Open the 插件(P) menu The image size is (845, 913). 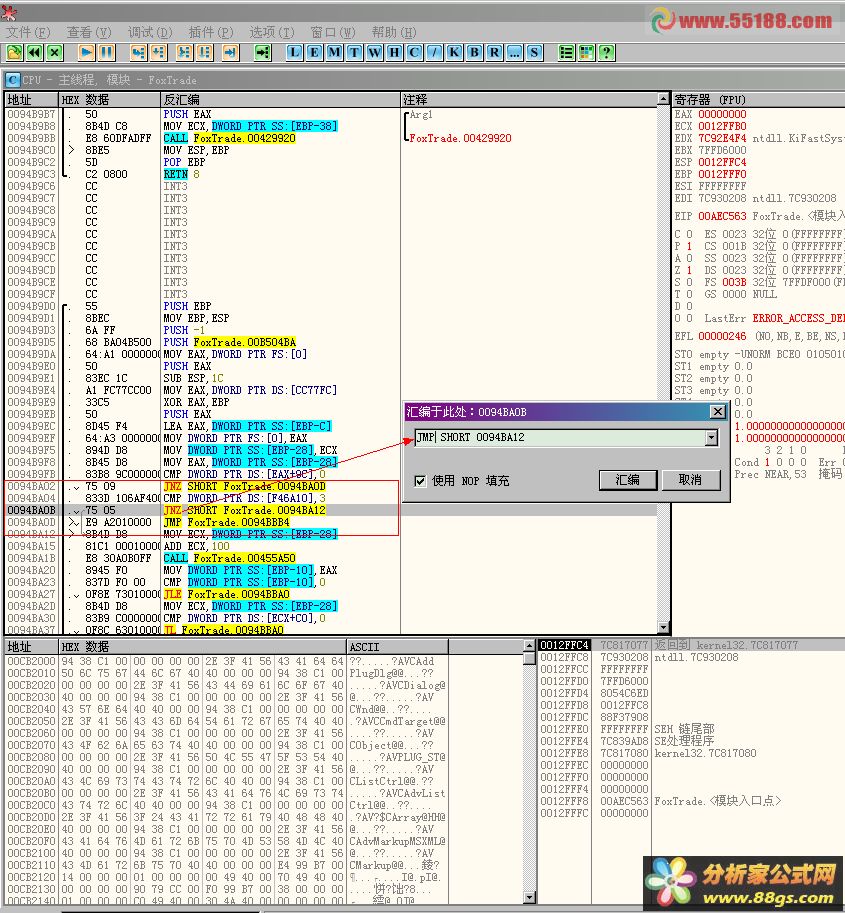(211, 32)
